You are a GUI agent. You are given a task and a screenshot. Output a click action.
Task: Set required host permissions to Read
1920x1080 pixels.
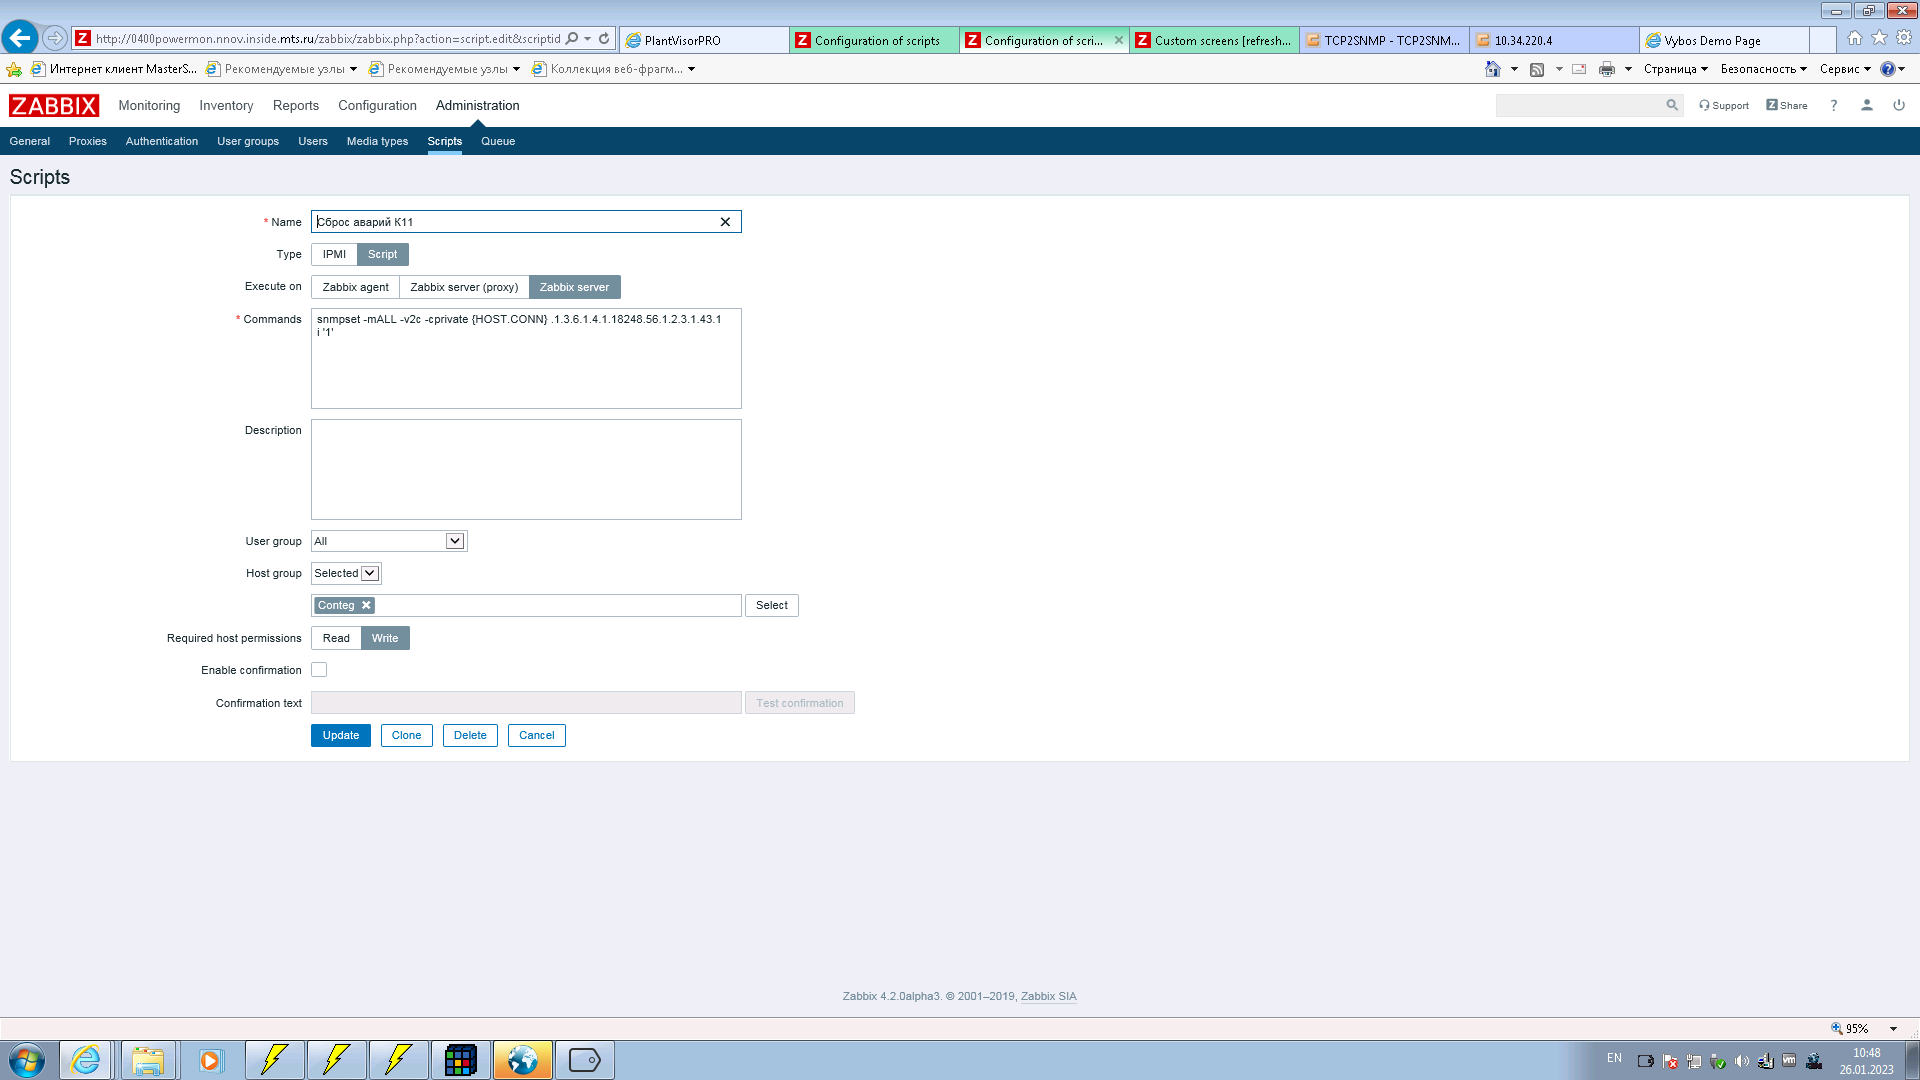tap(336, 638)
